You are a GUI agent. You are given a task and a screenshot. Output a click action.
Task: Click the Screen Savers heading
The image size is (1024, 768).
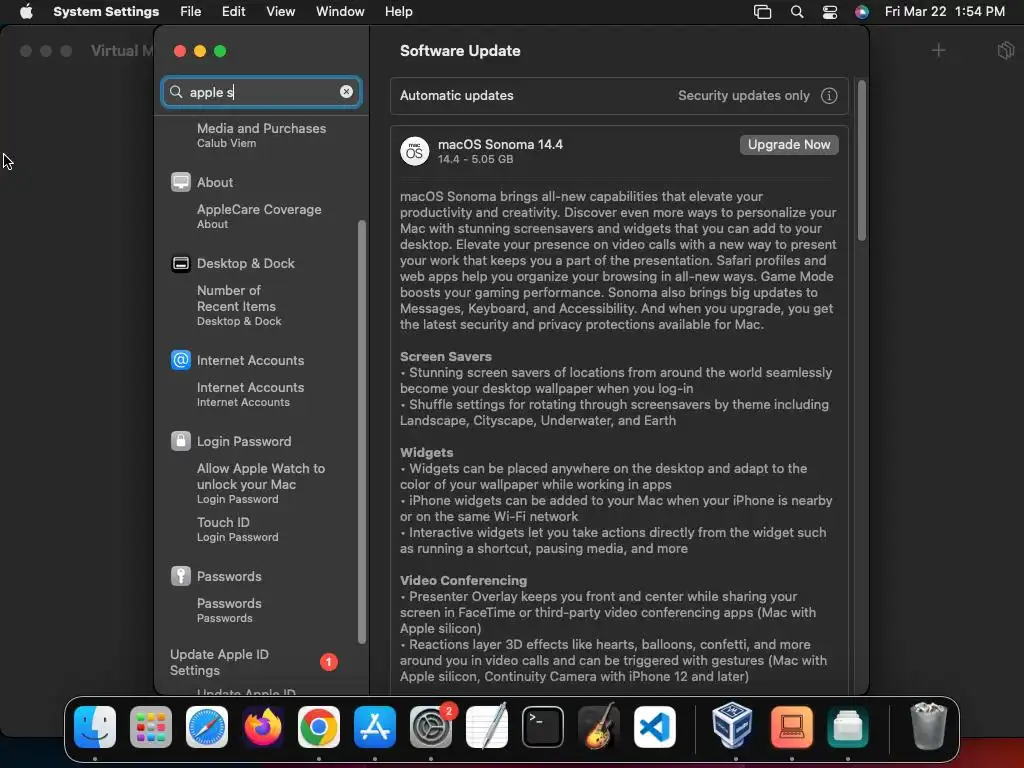[x=445, y=357]
